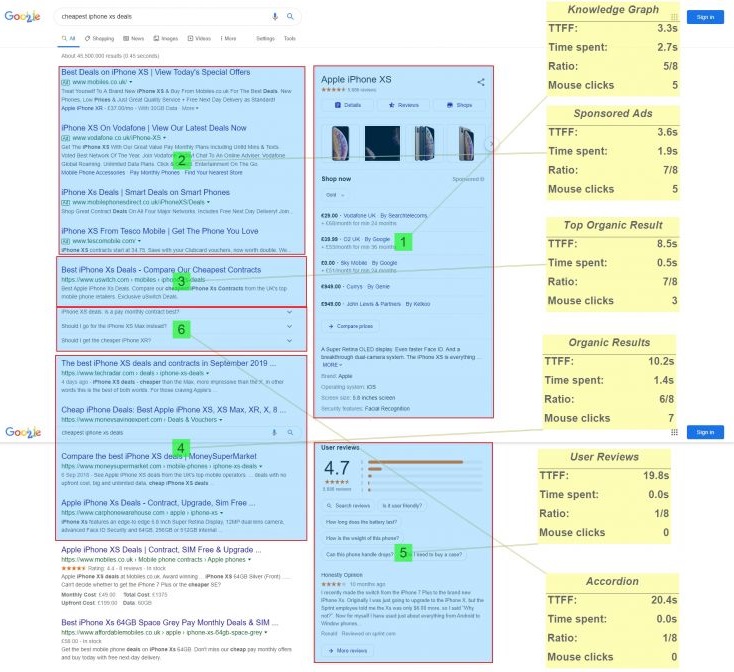Viewport: 734px width, 672px height.
Task: Open 'Cheap iPhone Deals: Best Apple iPhone XS' result
Action: pyautogui.click(x=173, y=409)
